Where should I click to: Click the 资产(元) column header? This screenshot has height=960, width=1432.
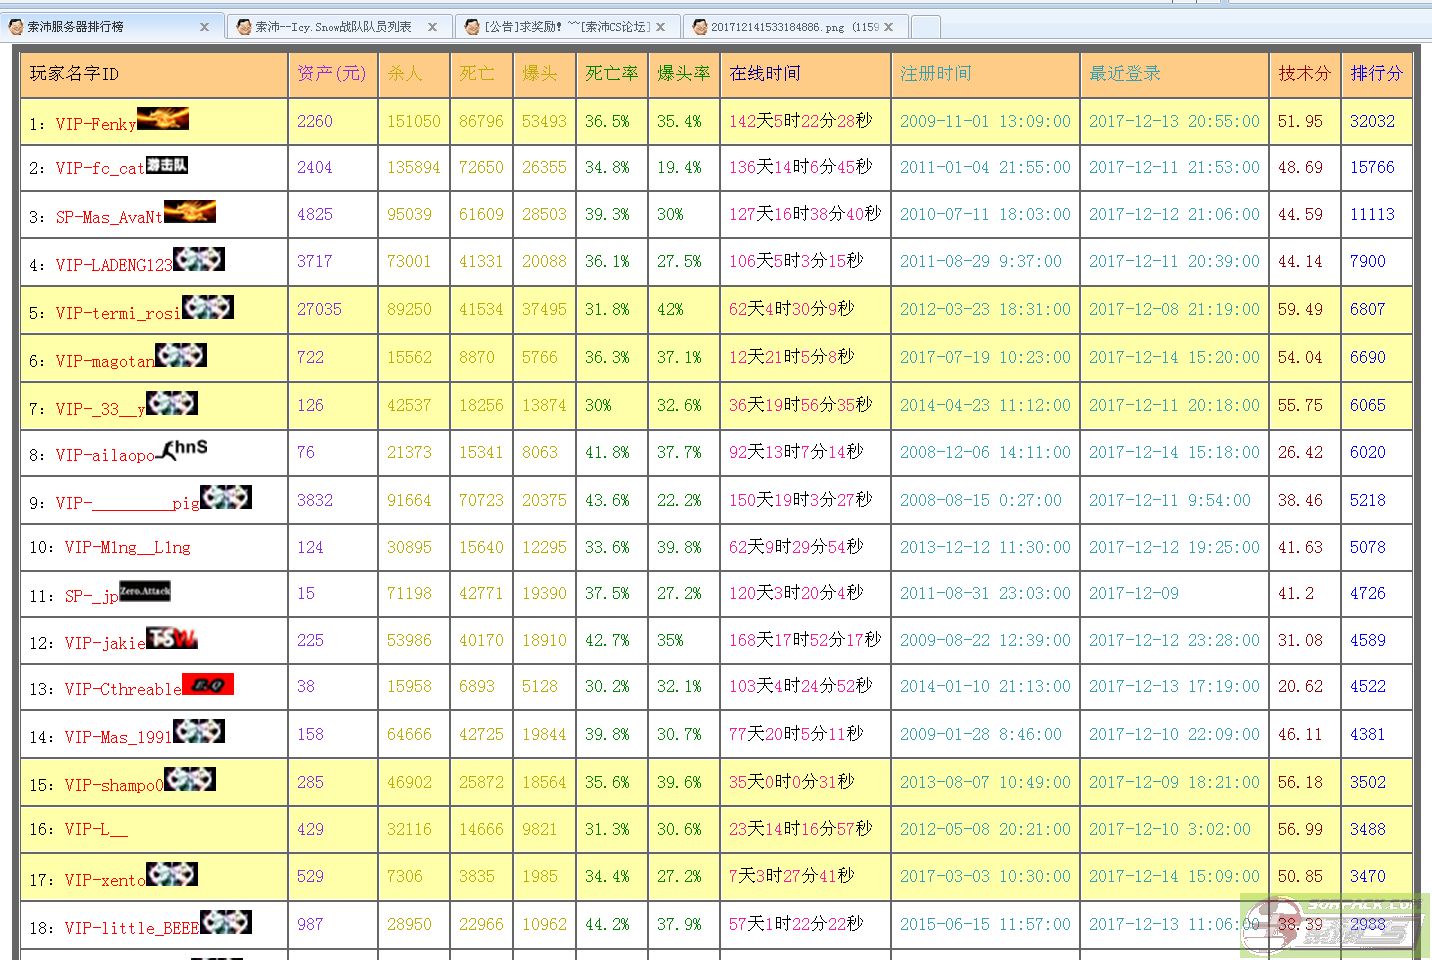pyautogui.click(x=331, y=73)
